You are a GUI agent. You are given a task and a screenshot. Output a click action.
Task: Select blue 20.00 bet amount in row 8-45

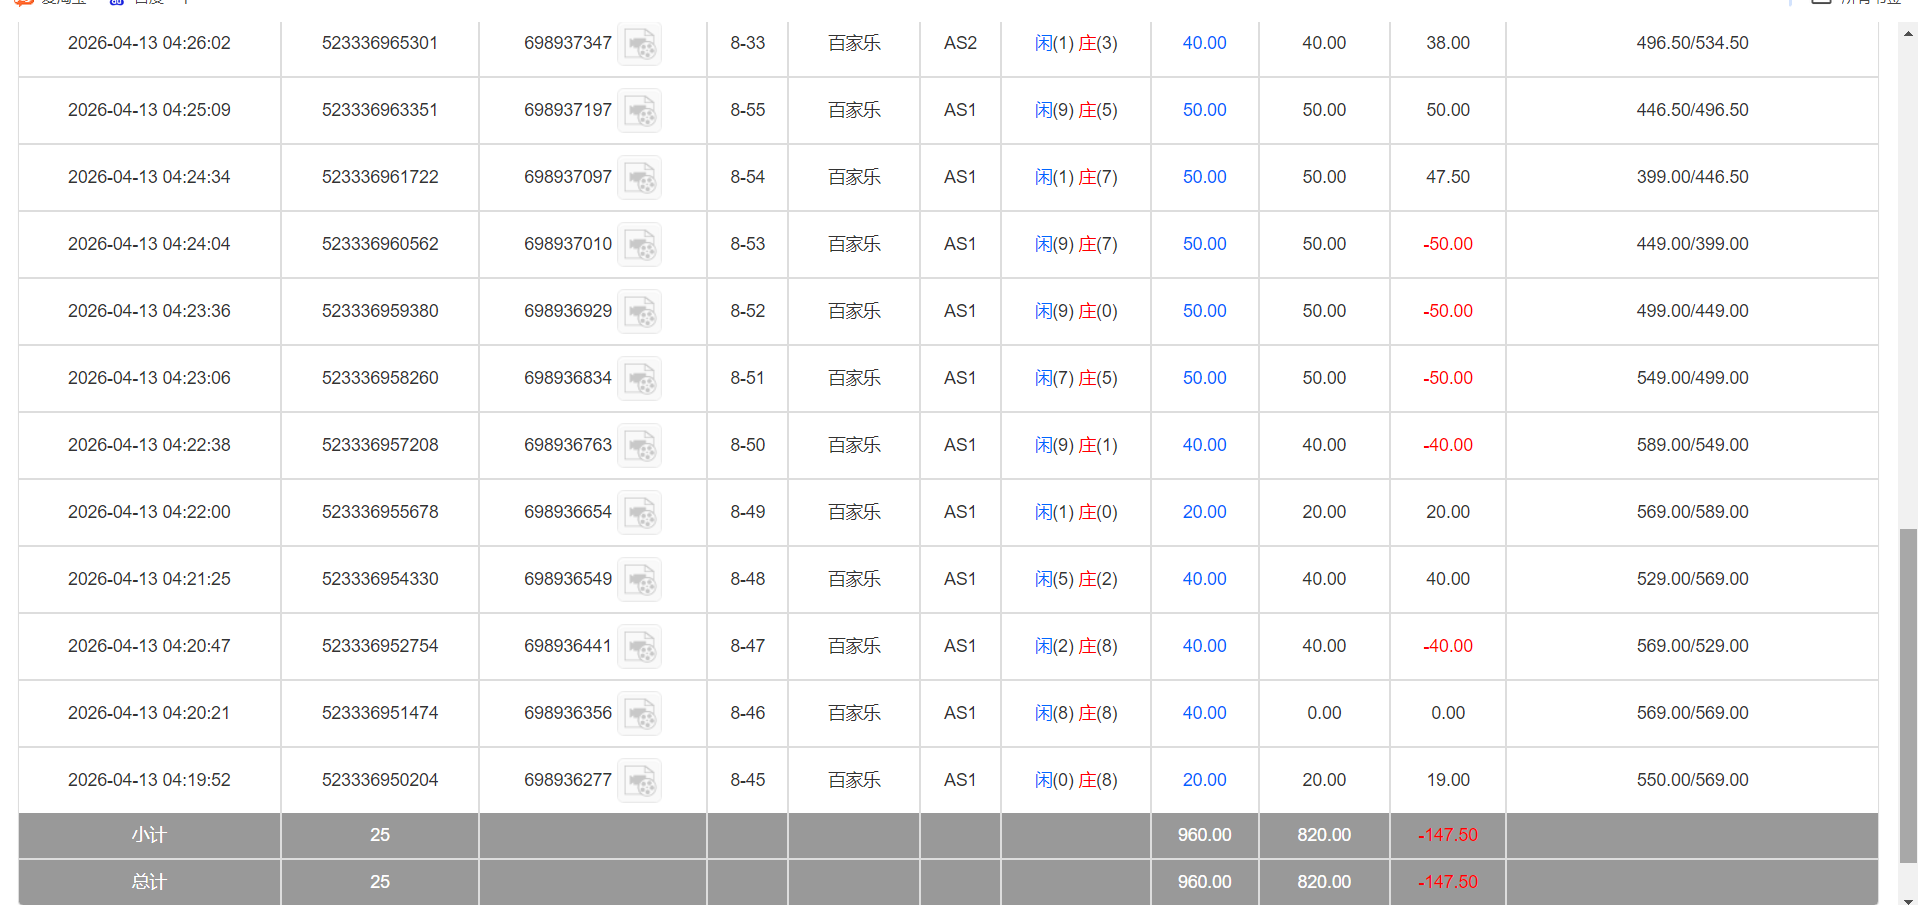click(x=1204, y=780)
